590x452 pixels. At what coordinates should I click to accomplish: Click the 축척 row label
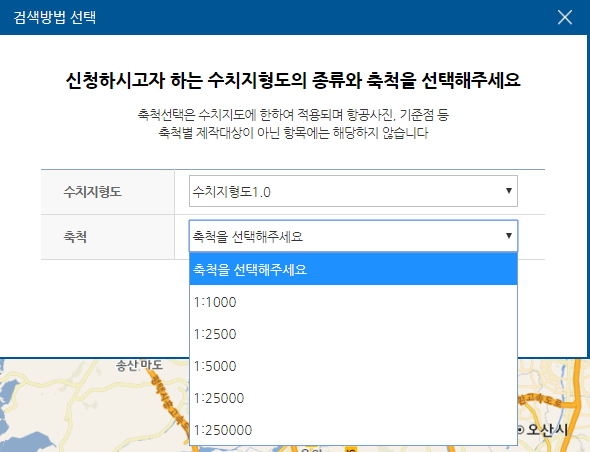[x=75, y=237]
